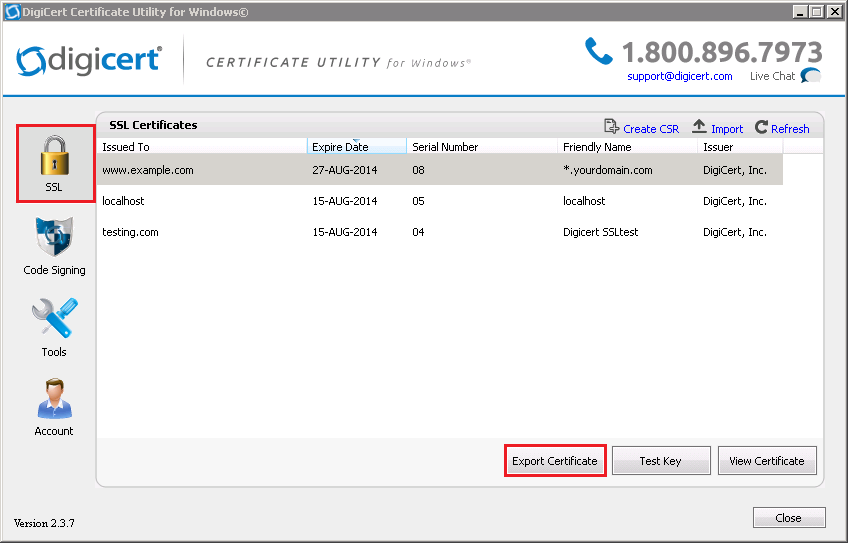The width and height of the screenshot is (848, 543).
Task: Click the View Certificate button
Action: coord(767,461)
